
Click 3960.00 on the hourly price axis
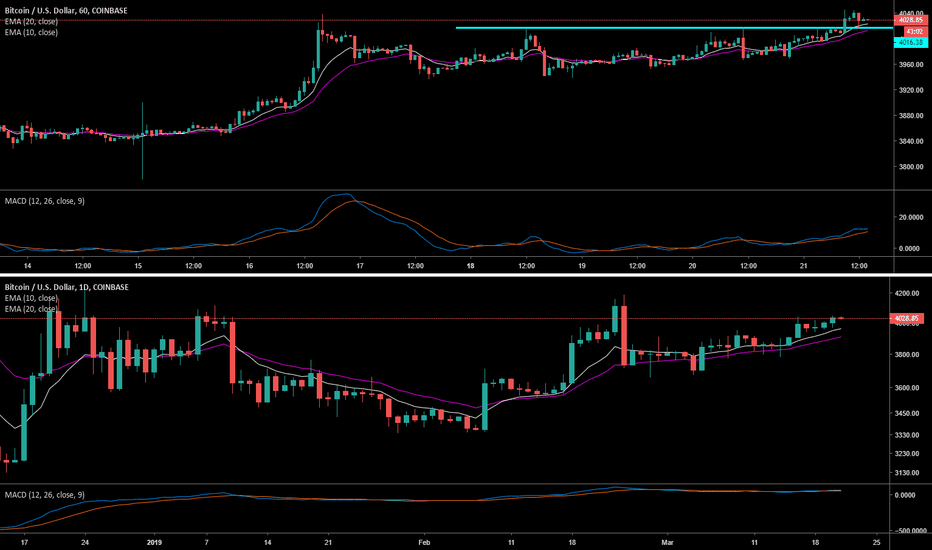911,64
